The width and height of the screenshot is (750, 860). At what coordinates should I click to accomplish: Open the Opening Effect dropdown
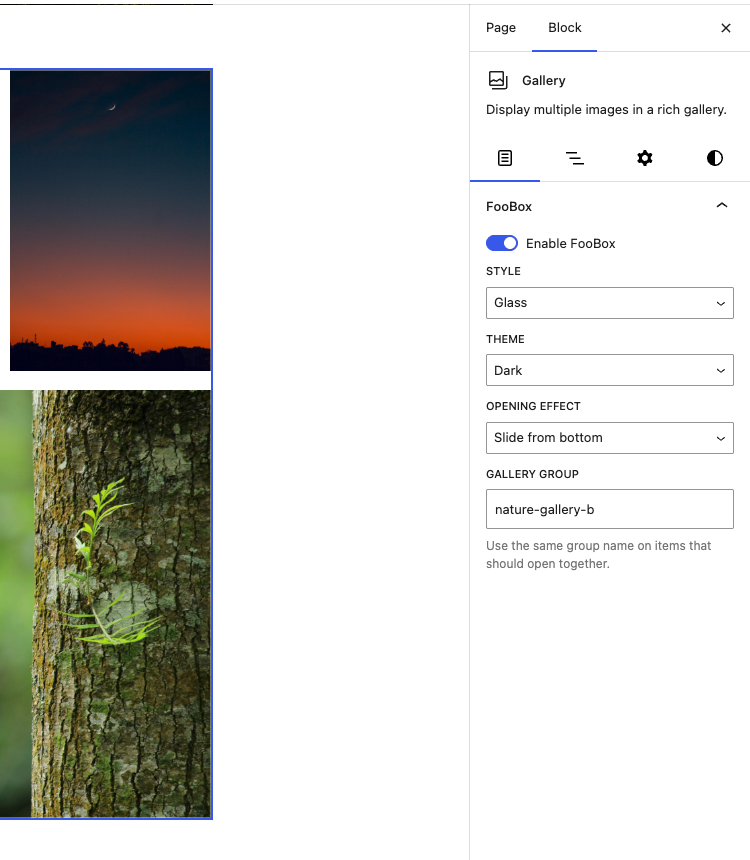click(610, 438)
